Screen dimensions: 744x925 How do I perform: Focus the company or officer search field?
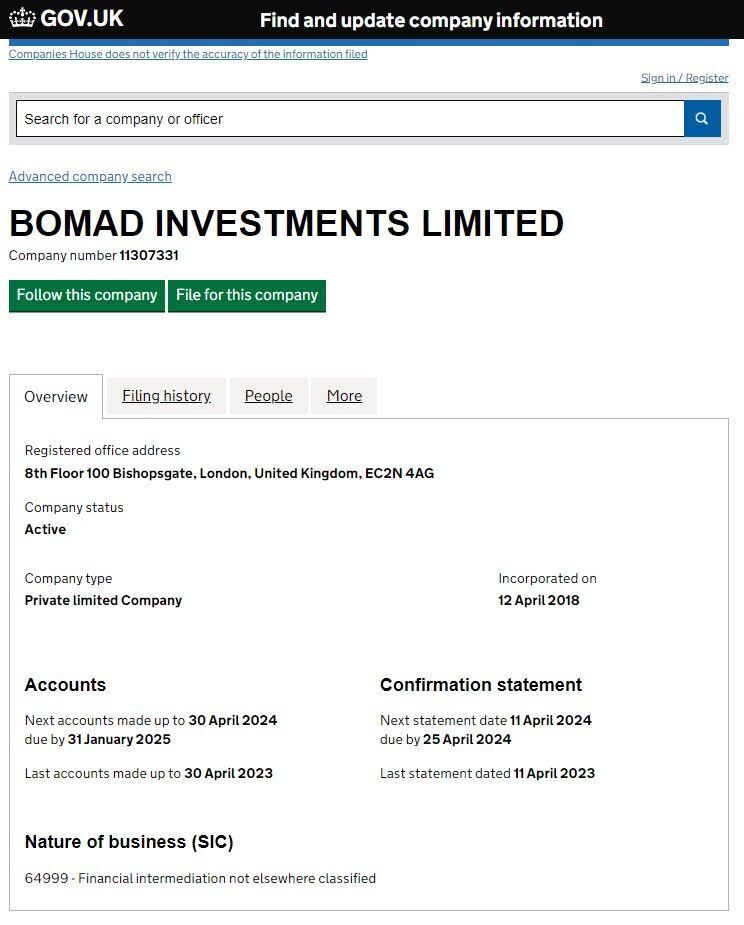(349, 119)
